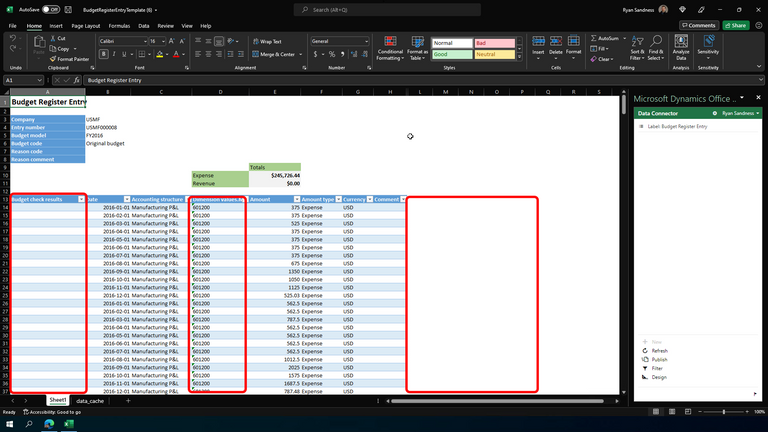768x432 pixels.
Task: Click the Delete cells icon
Action: [x=555, y=41]
